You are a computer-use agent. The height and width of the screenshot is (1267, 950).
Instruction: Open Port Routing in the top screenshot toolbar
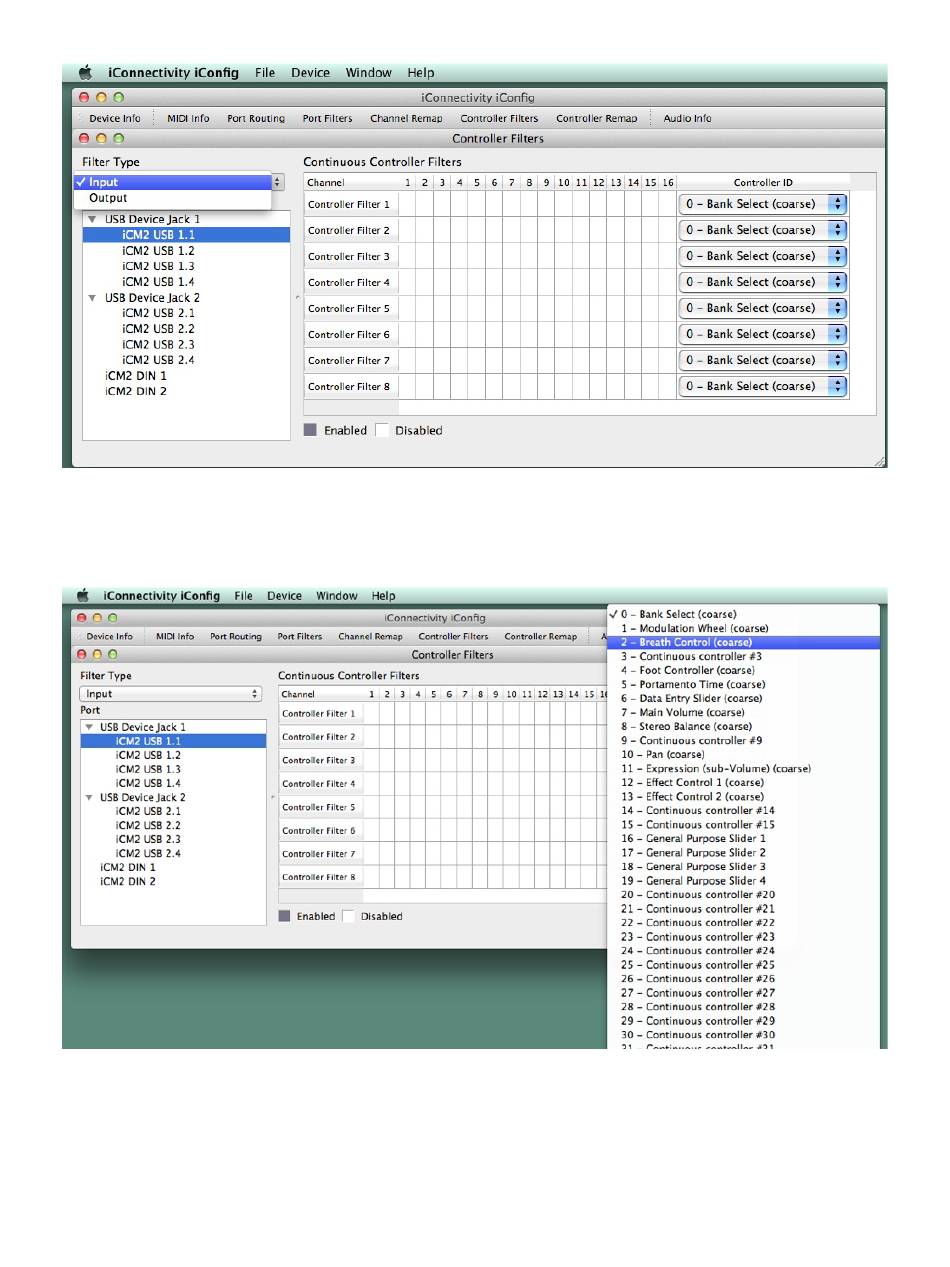point(256,118)
